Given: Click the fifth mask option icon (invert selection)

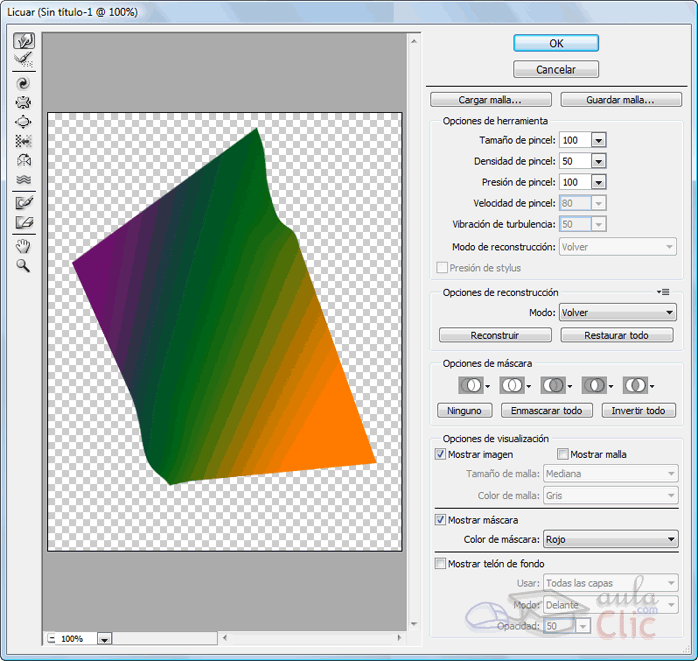Looking at the screenshot, I should (635, 385).
